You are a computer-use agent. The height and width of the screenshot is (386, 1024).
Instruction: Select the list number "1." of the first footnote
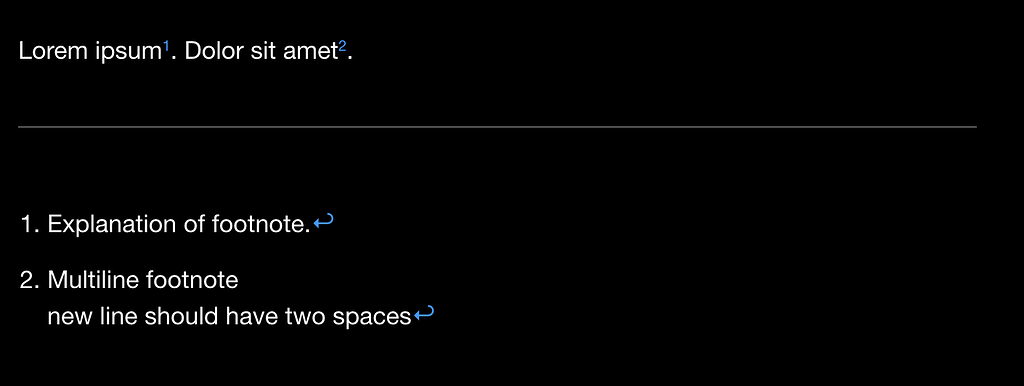(31, 225)
